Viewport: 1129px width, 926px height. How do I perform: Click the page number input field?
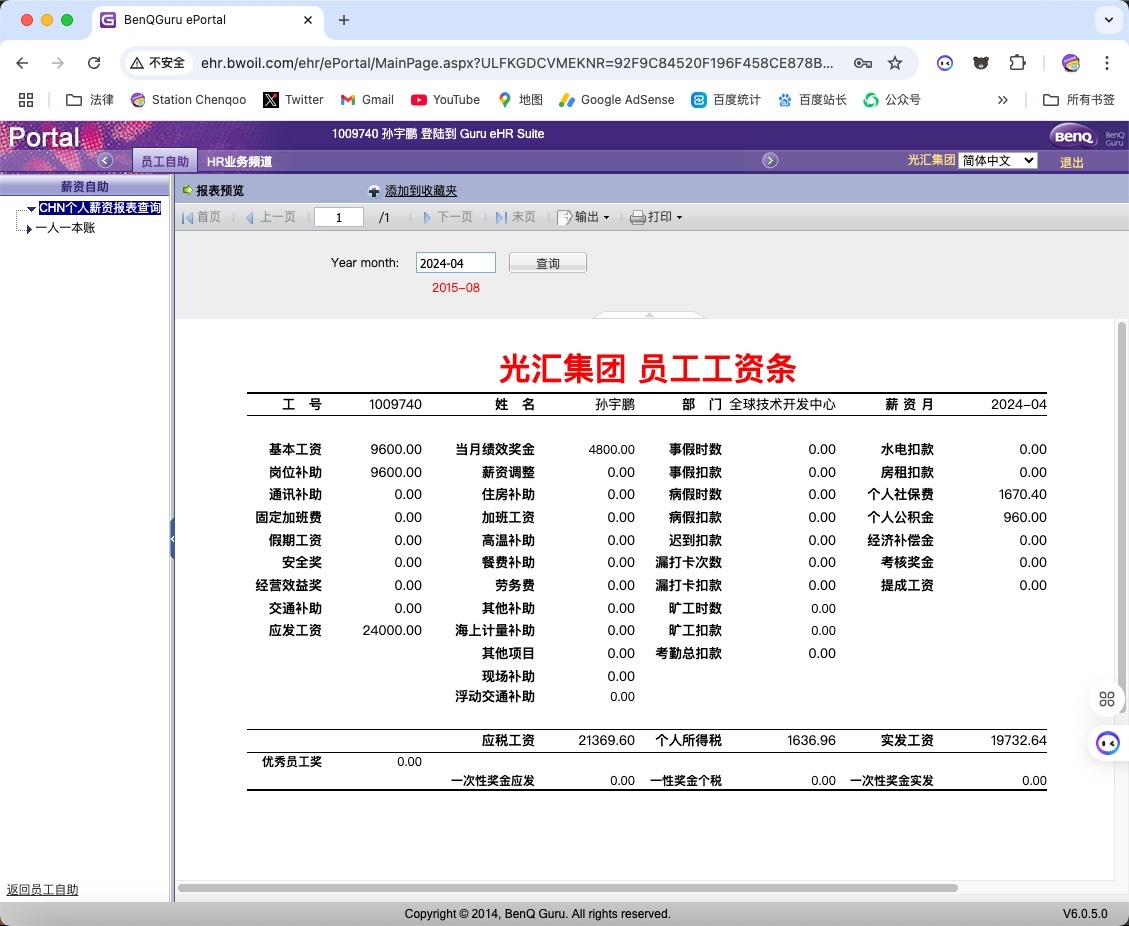tap(339, 217)
